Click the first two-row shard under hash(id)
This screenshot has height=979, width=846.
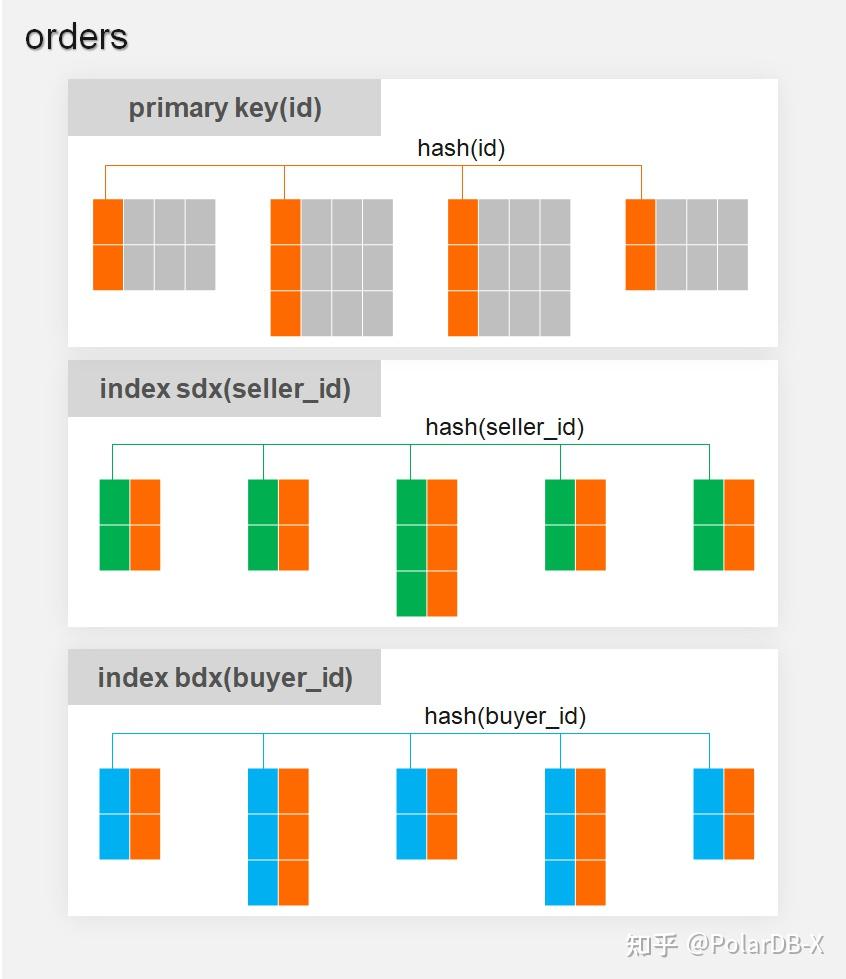tap(154, 245)
